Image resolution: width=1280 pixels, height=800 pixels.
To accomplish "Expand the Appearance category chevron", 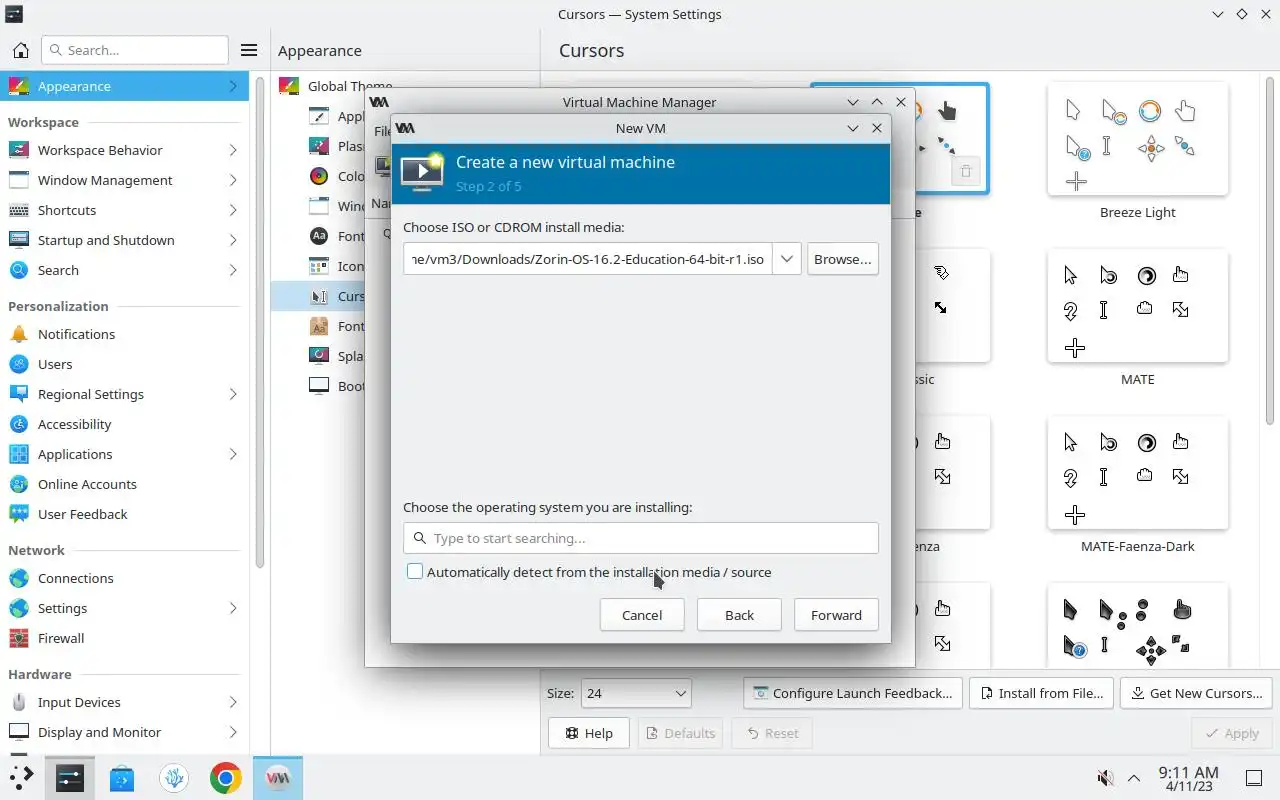I will click(x=233, y=86).
